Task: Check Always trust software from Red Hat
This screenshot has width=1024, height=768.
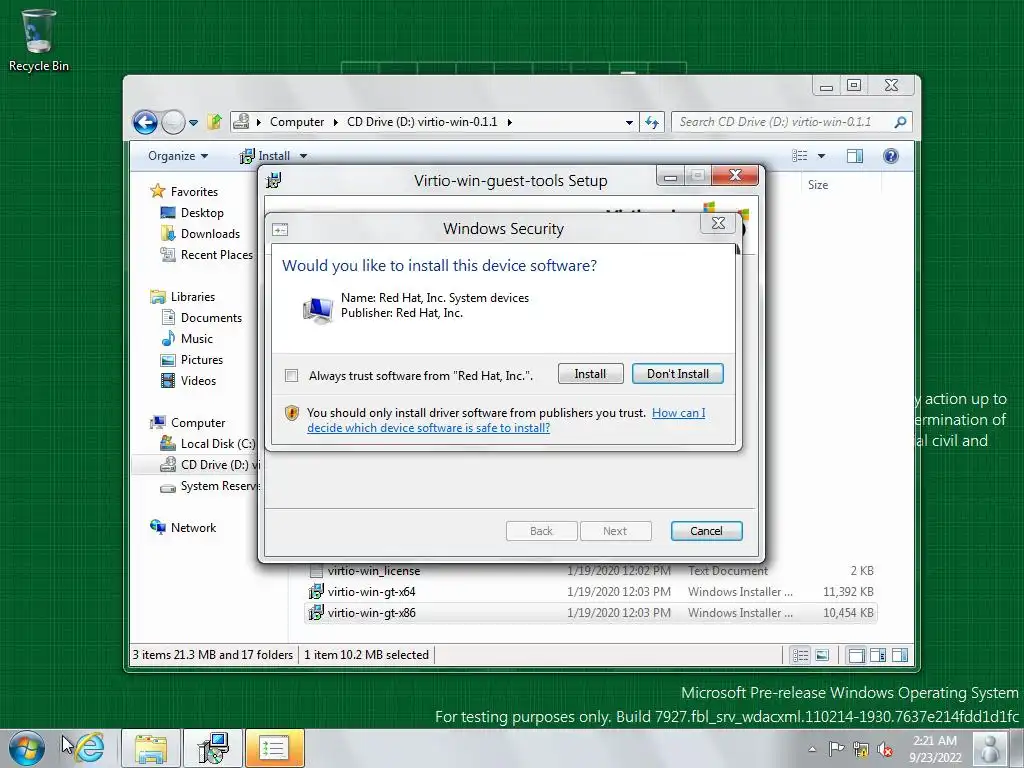Action: [291, 376]
